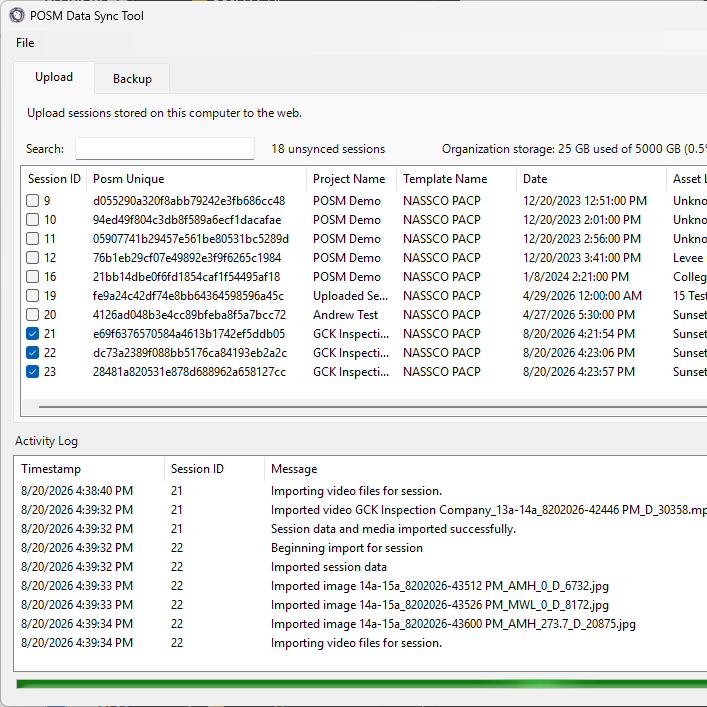Click the date 4/27/2026 5:30:00 PM
Viewport: 707px width, 707px height.
click(x=578, y=315)
